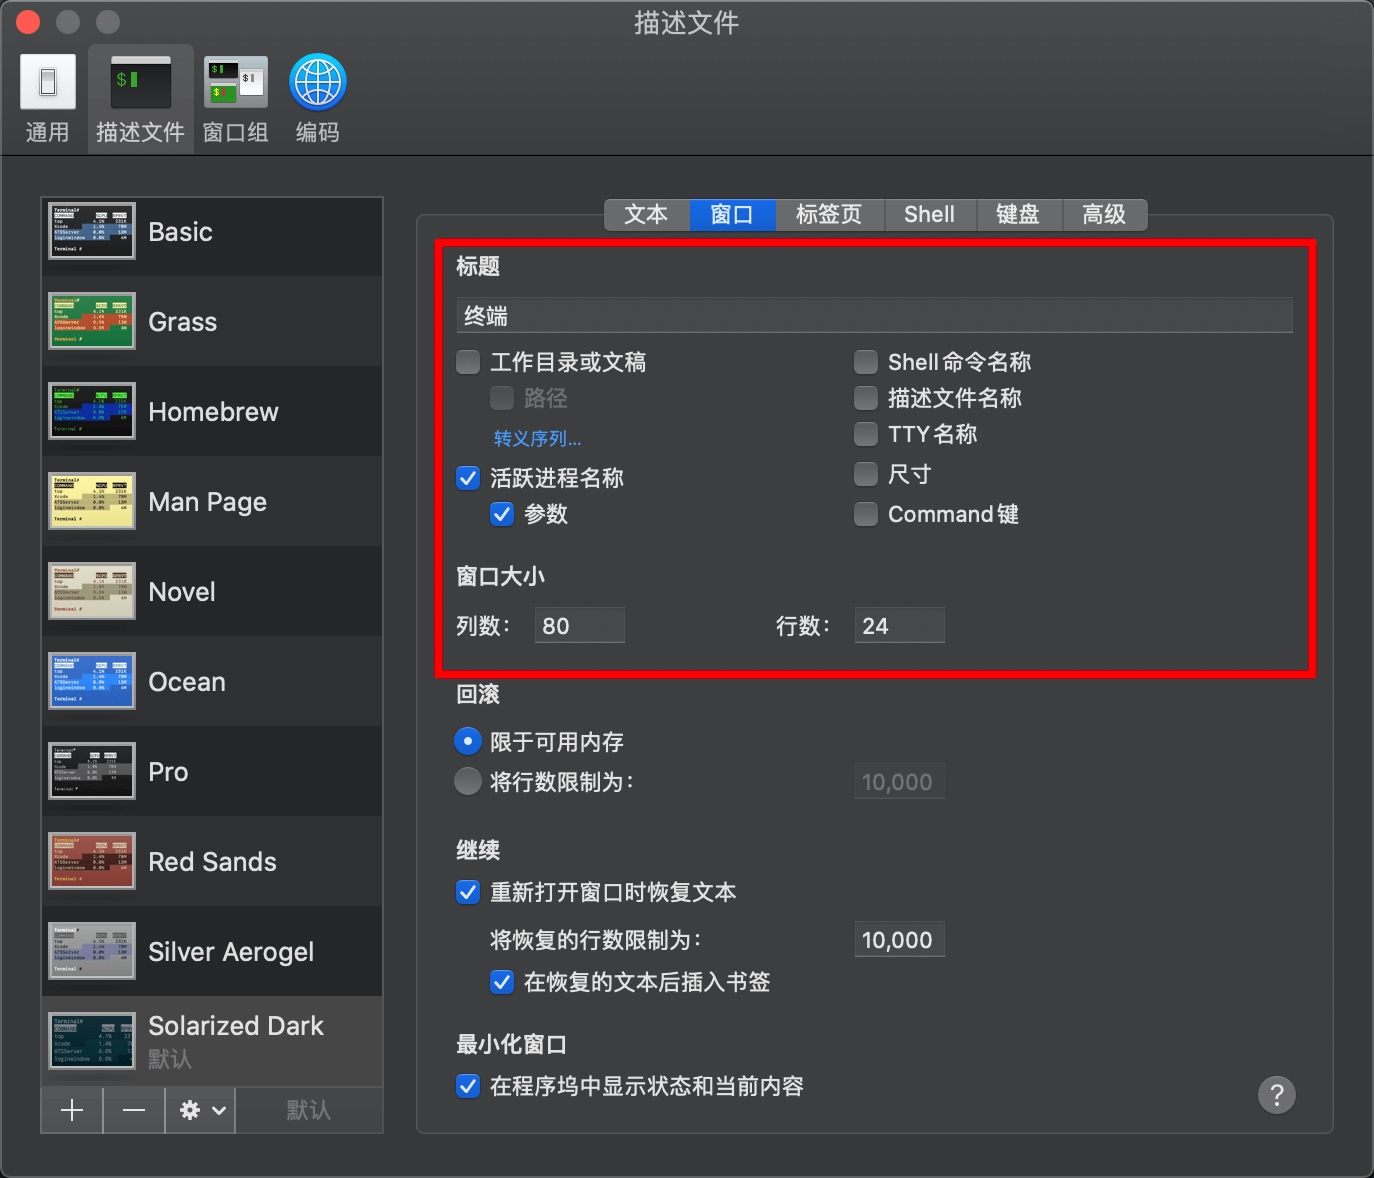Switch to the 文本 tab
1374x1178 pixels.
[646, 215]
